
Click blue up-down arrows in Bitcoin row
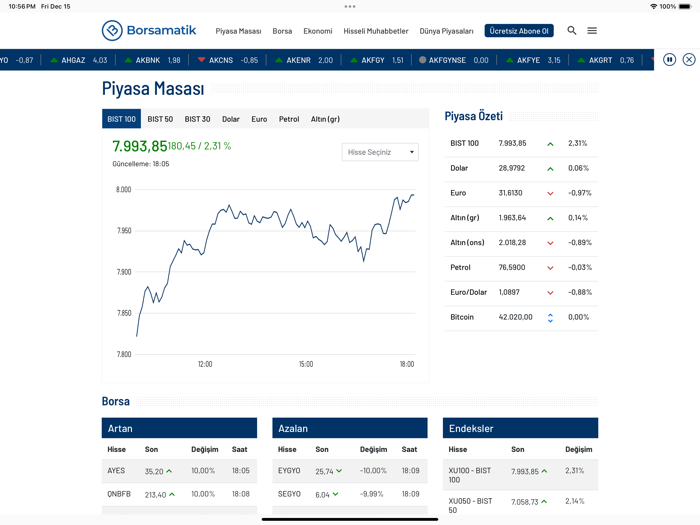[550, 317]
